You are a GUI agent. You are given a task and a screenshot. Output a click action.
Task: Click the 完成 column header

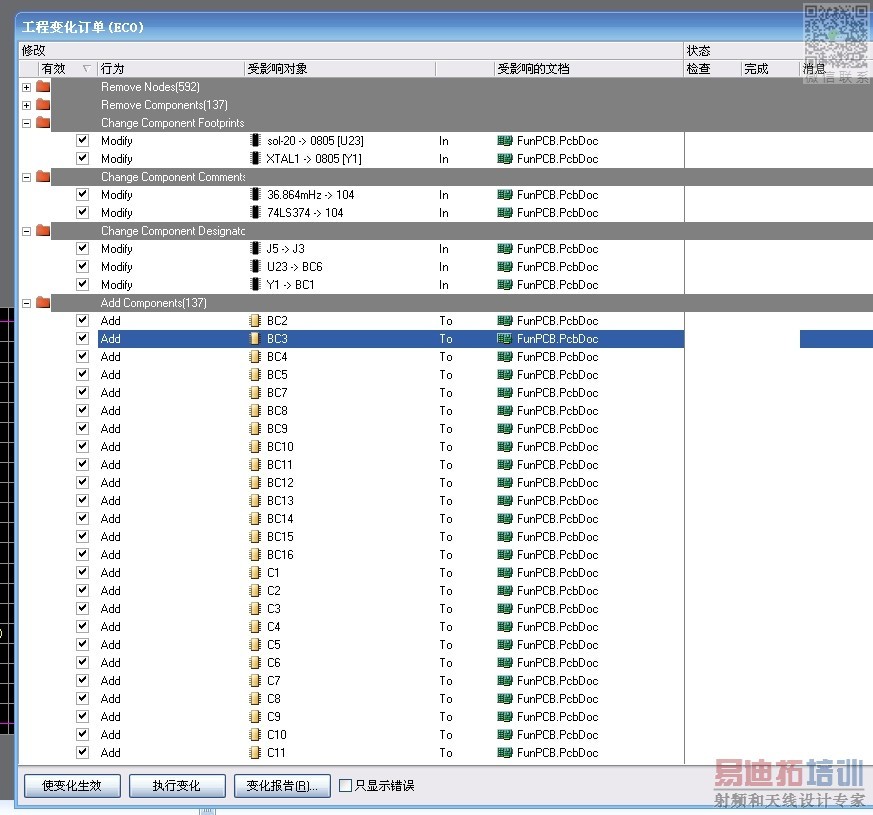tap(771, 68)
